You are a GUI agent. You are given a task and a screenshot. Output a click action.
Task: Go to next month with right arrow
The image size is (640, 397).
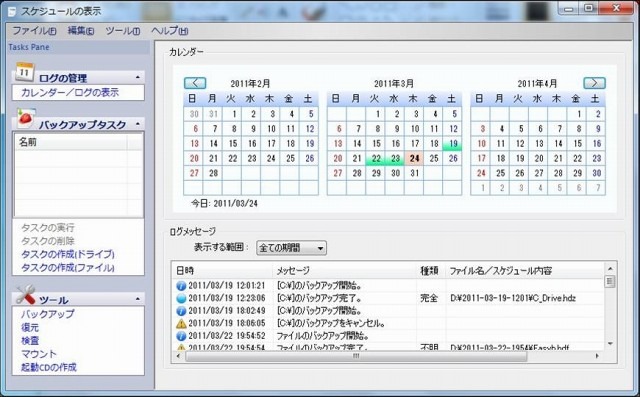click(594, 83)
